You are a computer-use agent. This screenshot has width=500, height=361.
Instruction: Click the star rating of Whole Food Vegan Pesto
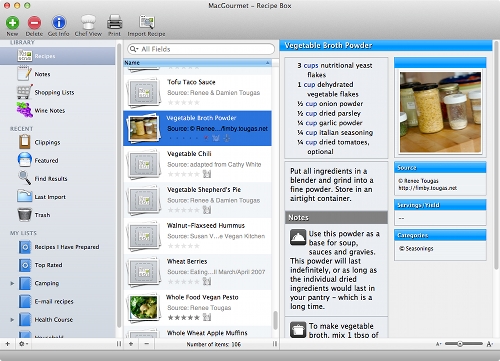[x=183, y=317]
